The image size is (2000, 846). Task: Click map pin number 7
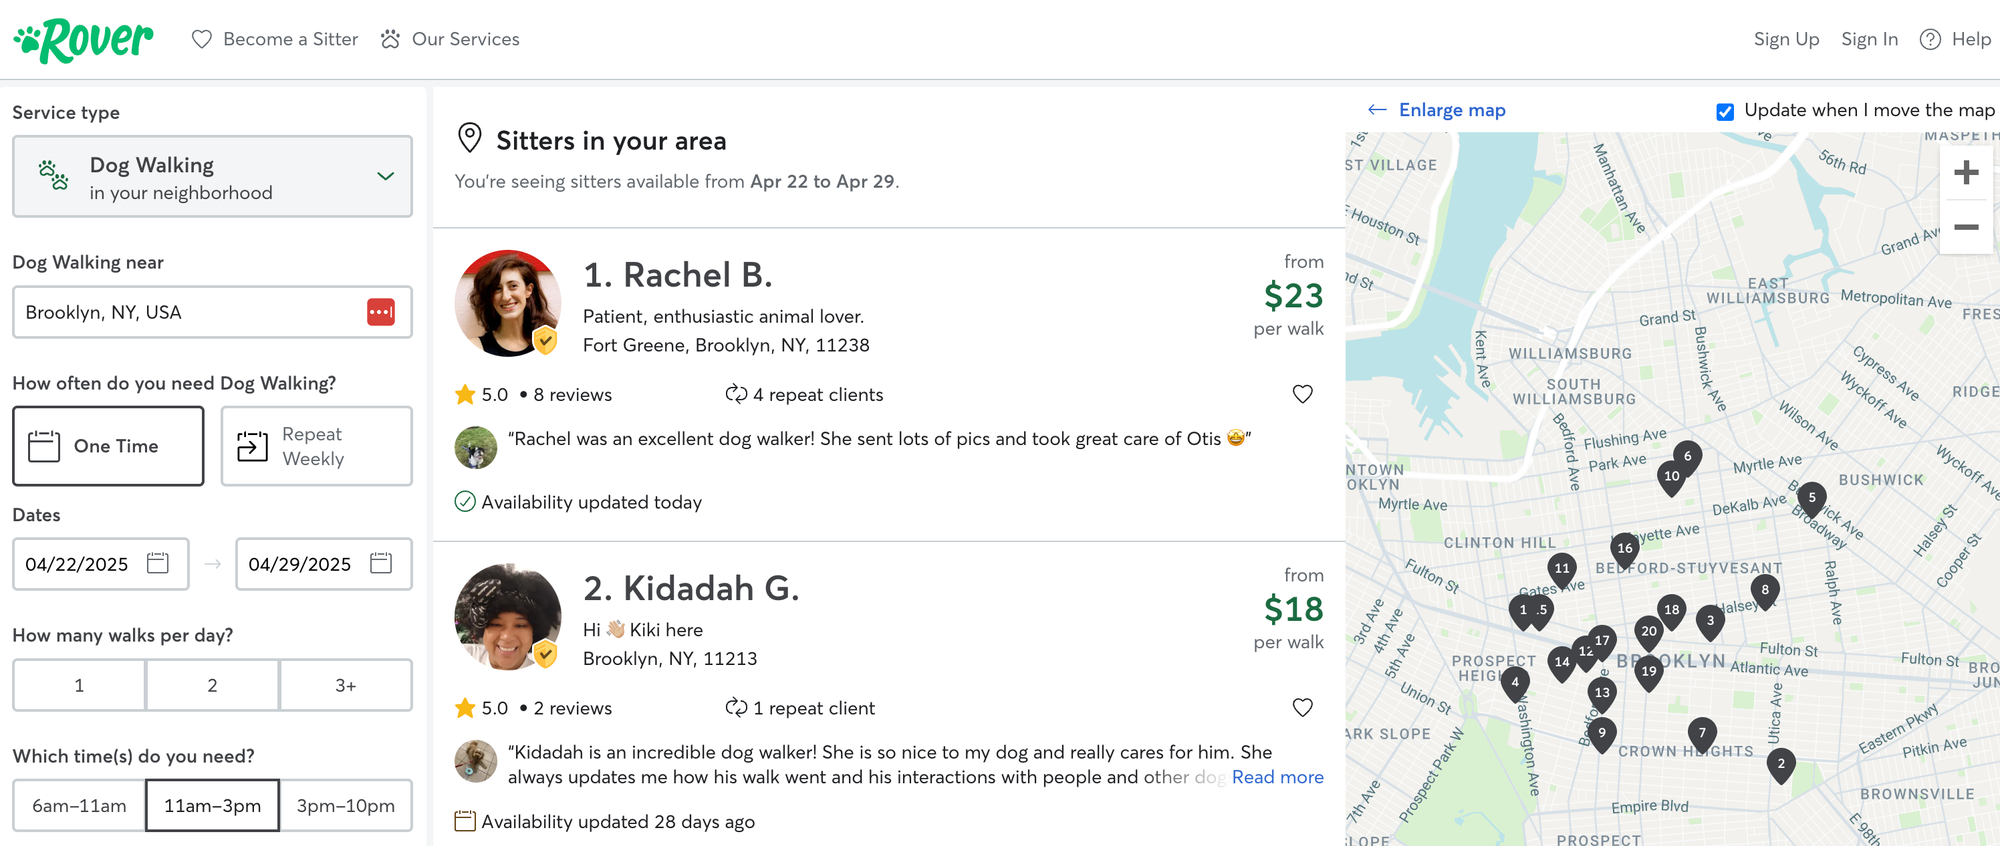point(1702,734)
